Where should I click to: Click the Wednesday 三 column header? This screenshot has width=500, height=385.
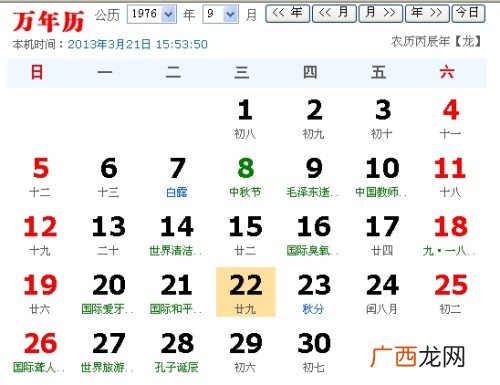tap(242, 72)
